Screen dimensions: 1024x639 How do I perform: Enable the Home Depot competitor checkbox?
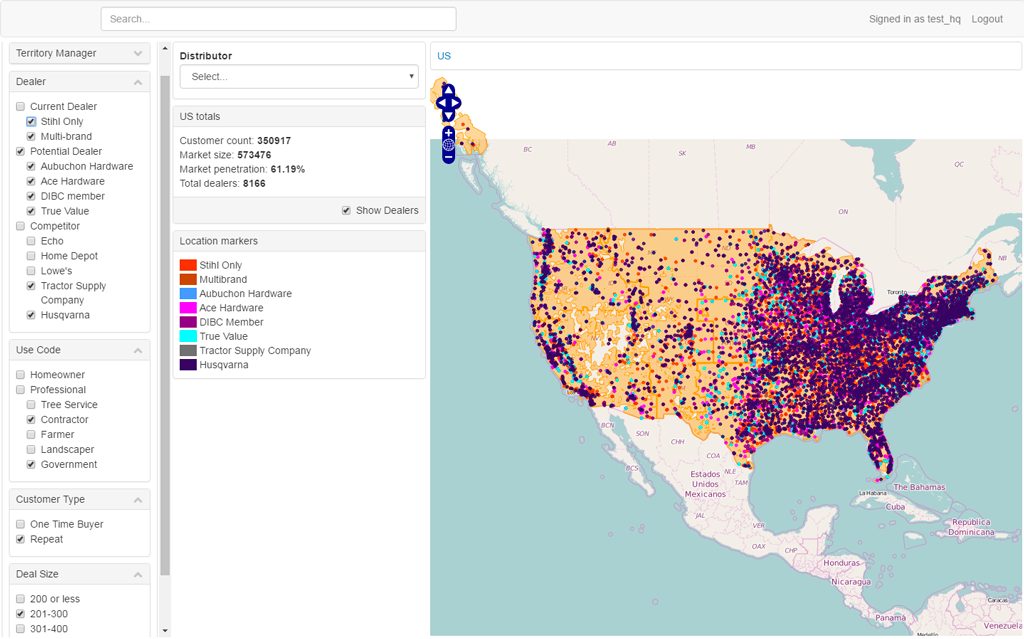click(x=32, y=256)
